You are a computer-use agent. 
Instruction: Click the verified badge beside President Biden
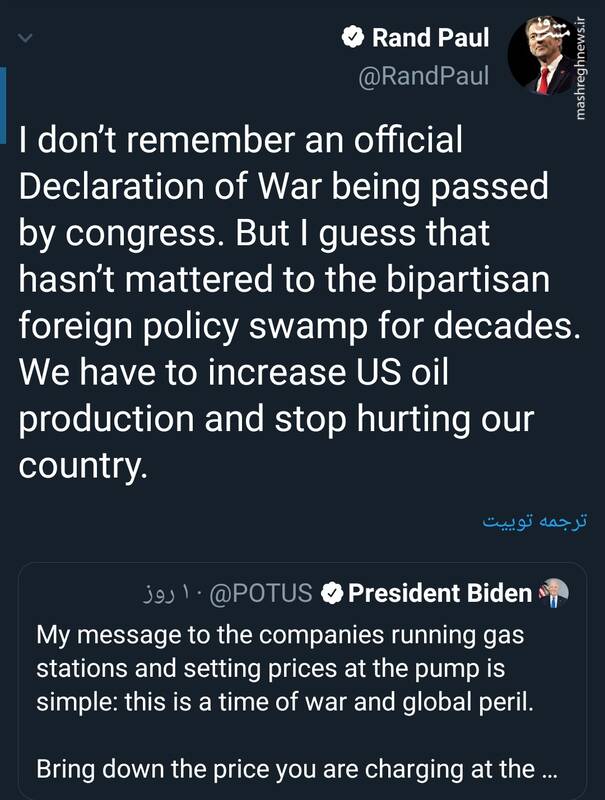[333, 594]
